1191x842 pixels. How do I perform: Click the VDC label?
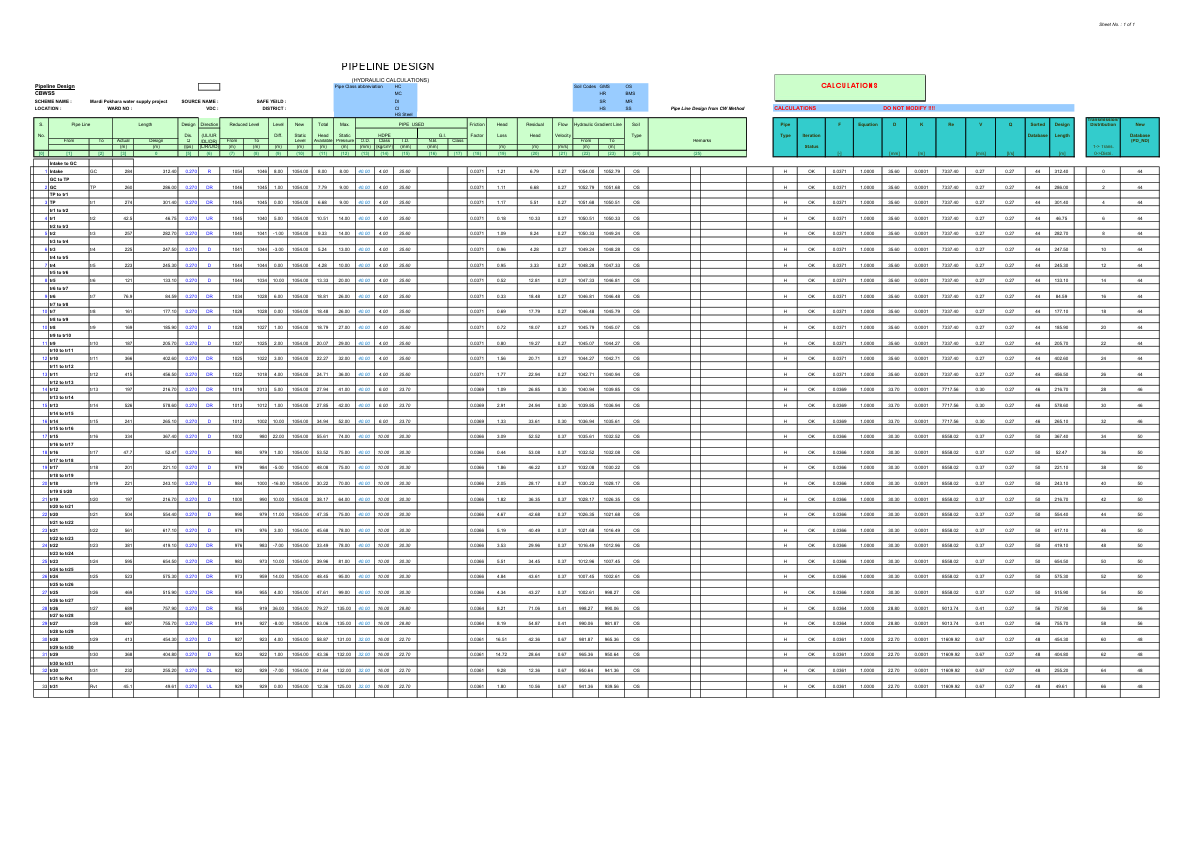point(211,109)
